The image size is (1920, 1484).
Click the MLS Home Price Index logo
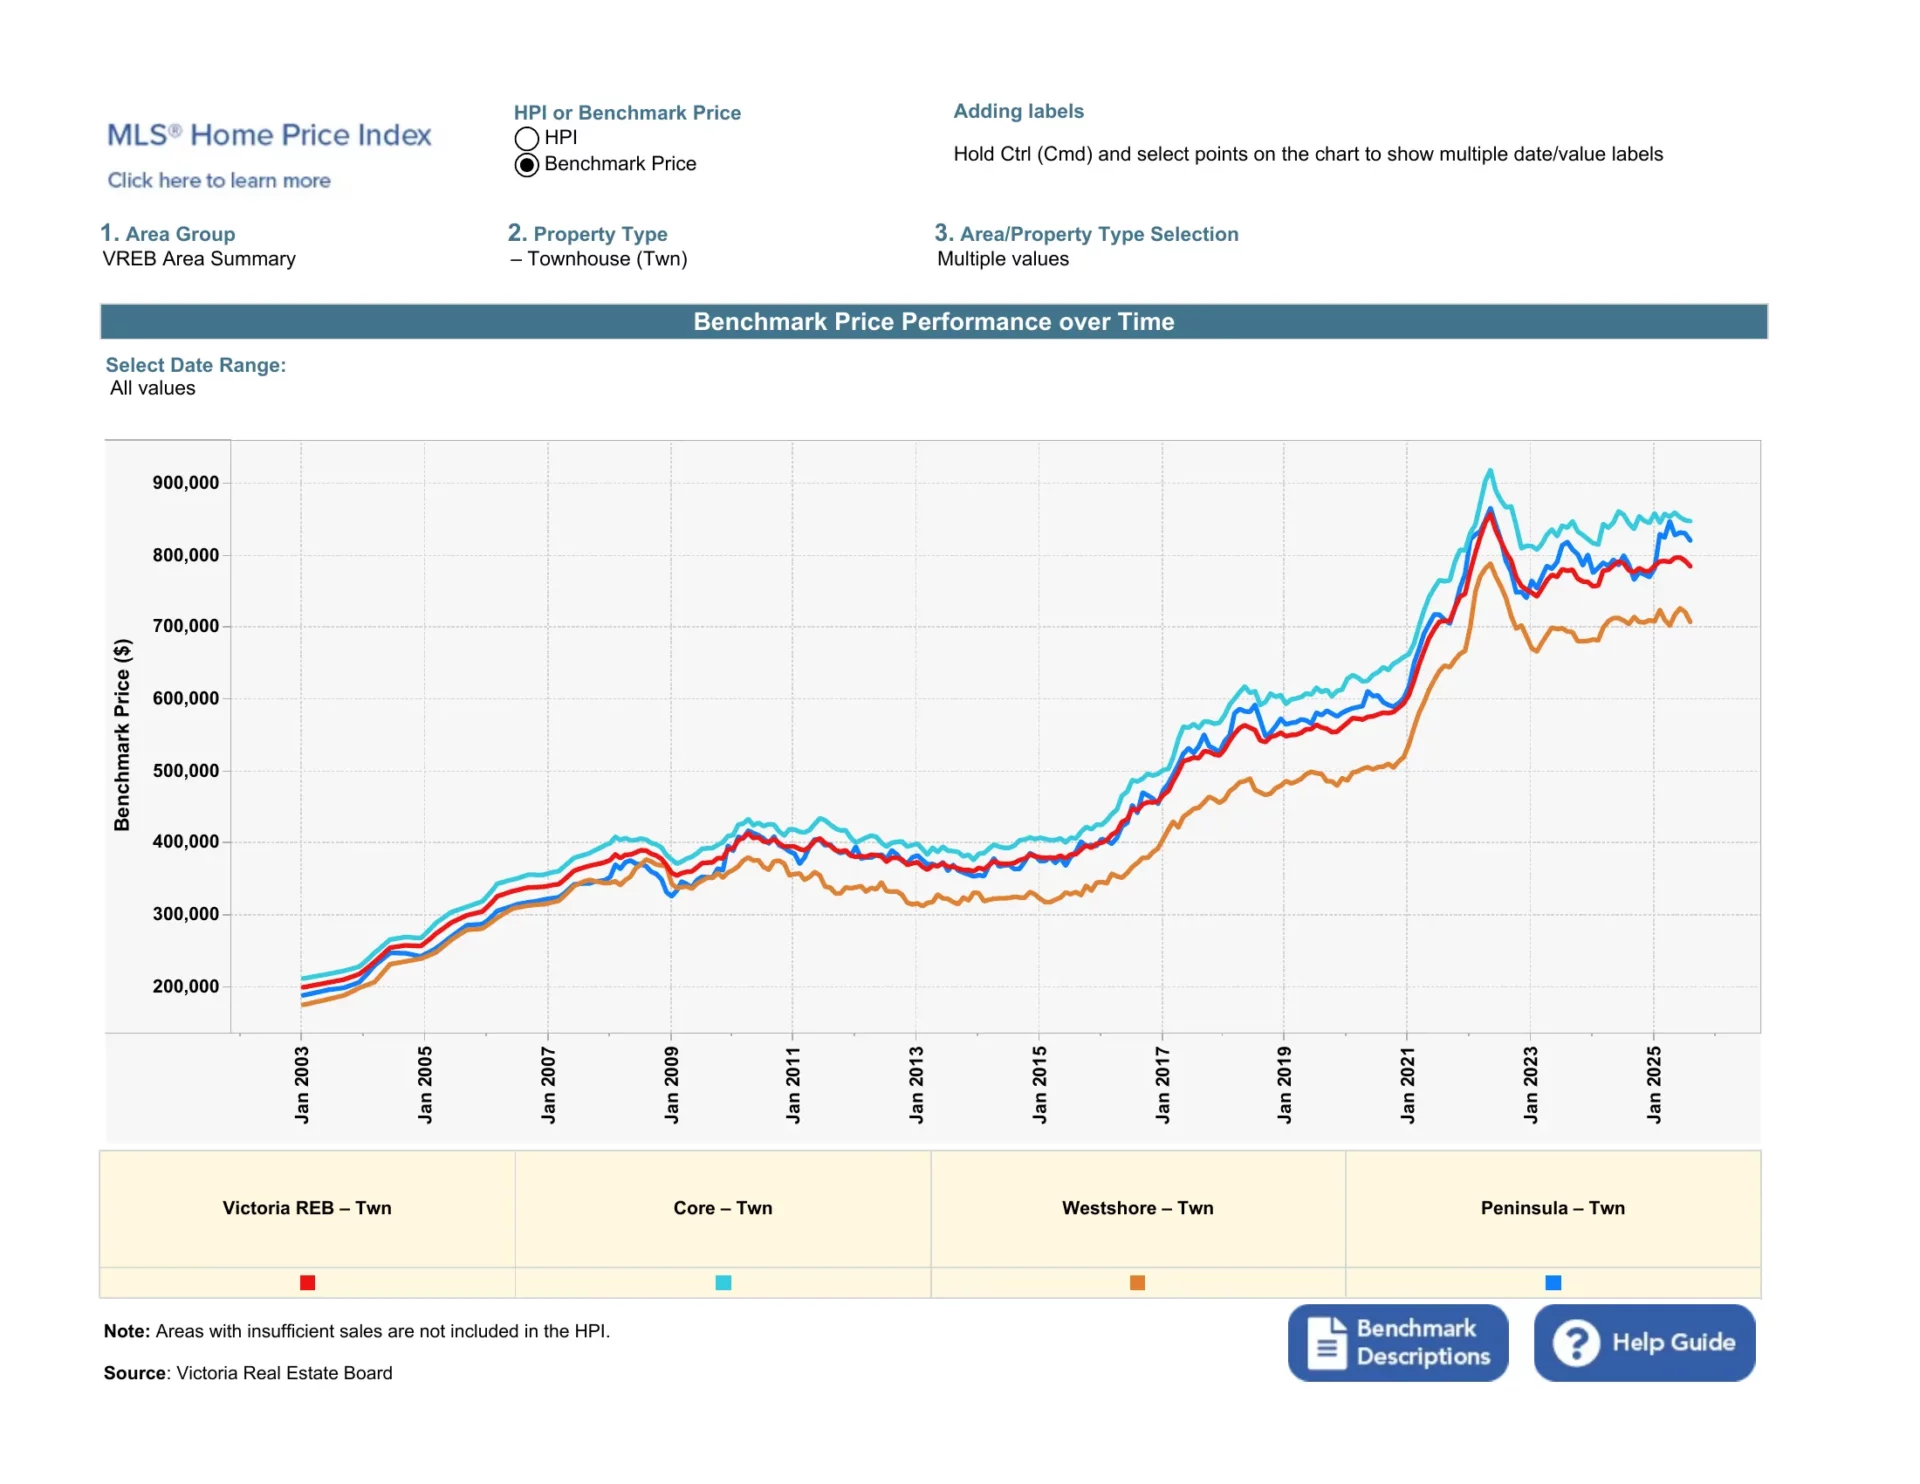click(268, 135)
